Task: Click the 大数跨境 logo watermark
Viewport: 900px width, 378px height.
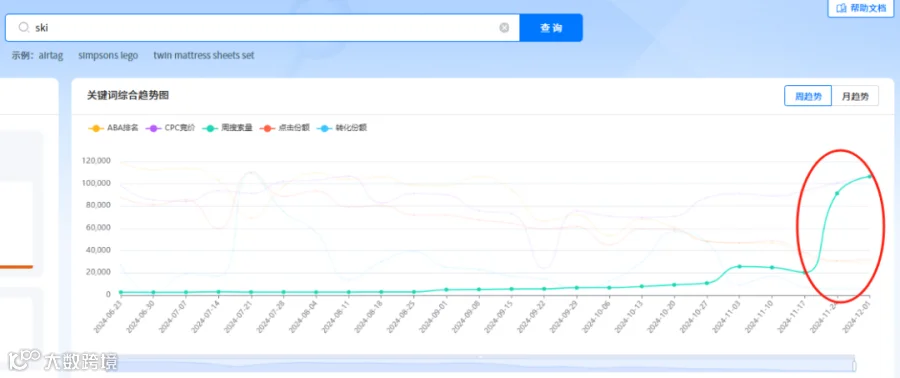Action: (x=63, y=360)
